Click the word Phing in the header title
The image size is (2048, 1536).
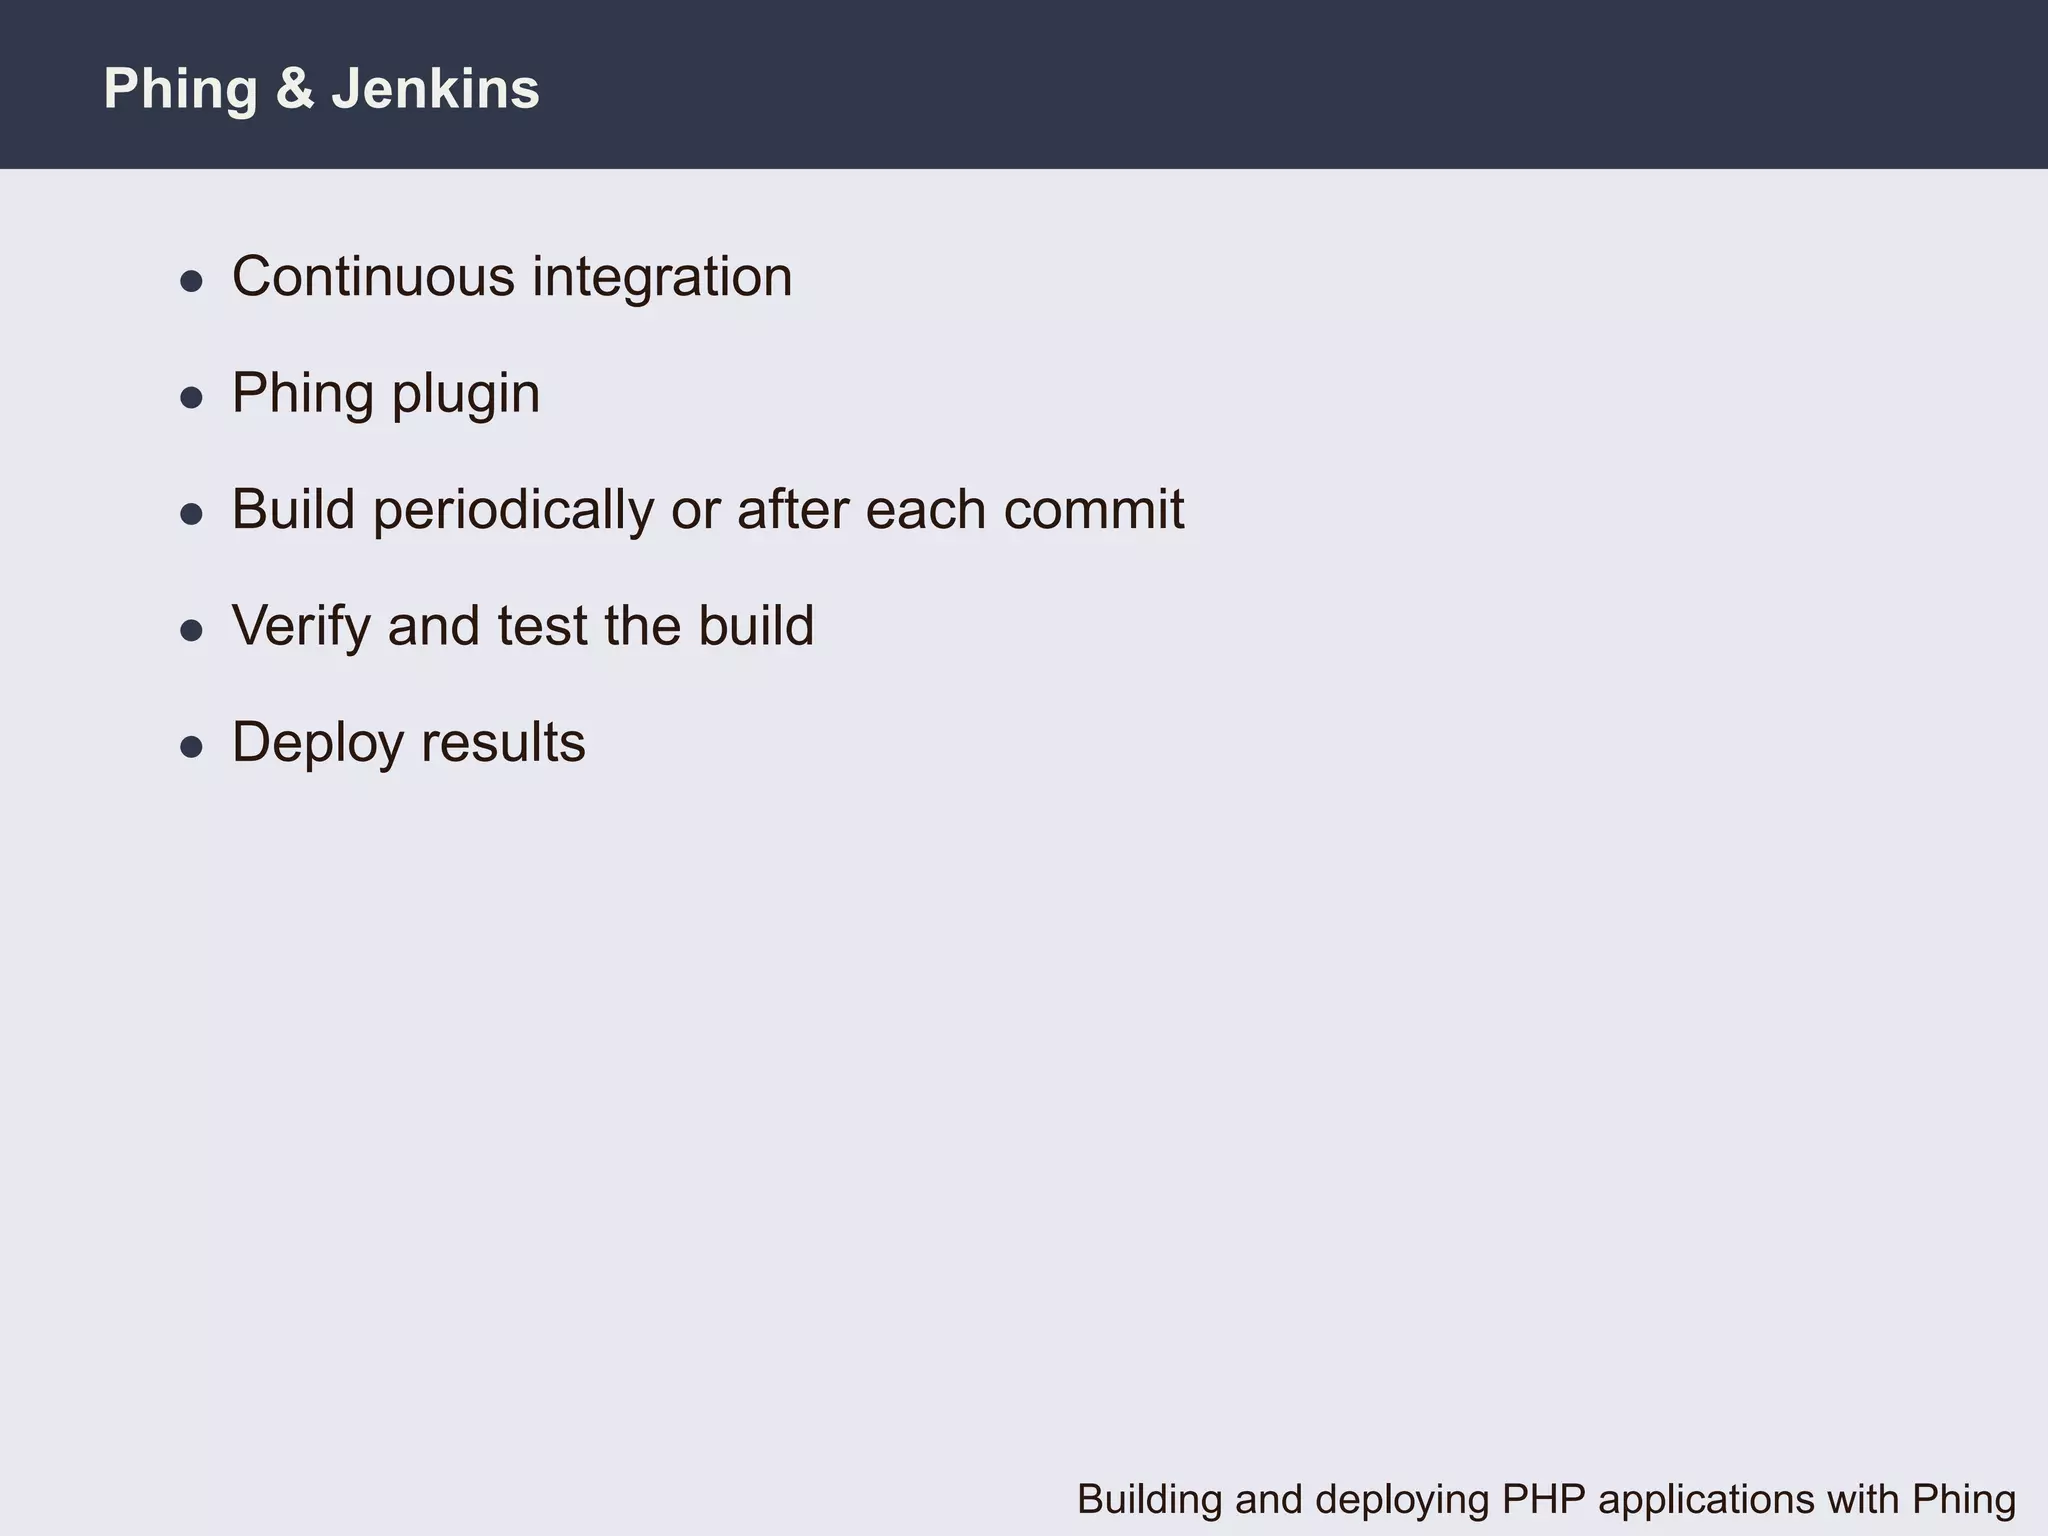(x=180, y=89)
